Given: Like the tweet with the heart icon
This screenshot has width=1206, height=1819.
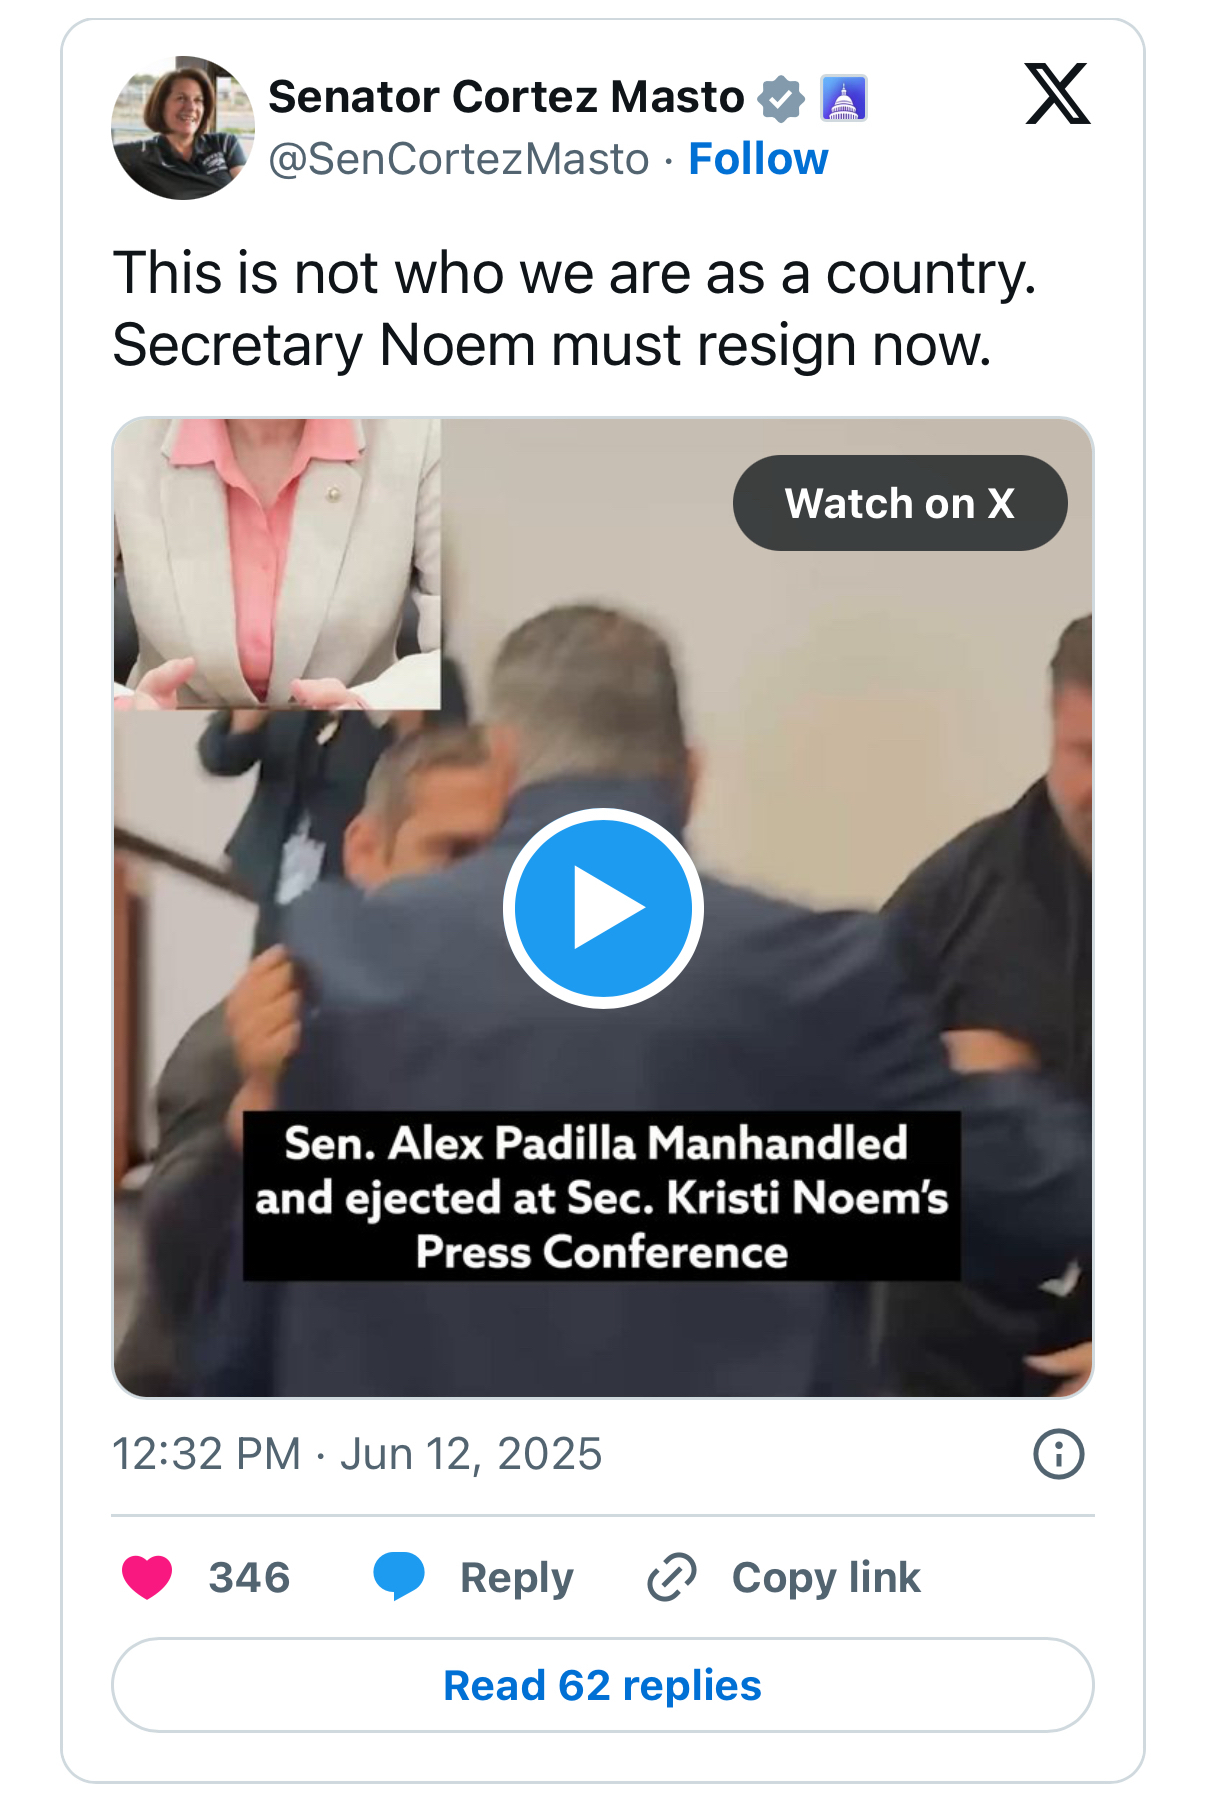Looking at the screenshot, I should click(x=147, y=1577).
